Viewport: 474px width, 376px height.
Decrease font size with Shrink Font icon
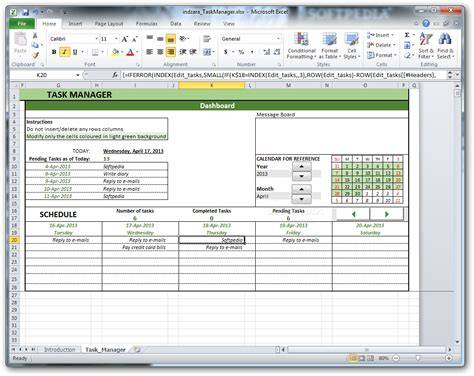pos(135,39)
